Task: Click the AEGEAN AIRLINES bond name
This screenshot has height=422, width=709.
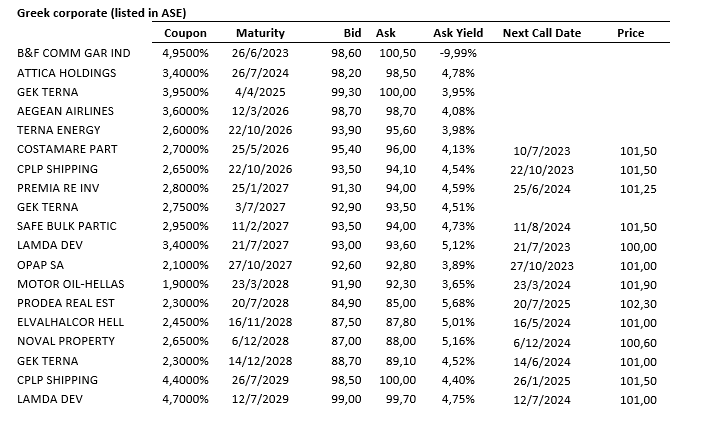Action: (x=66, y=111)
